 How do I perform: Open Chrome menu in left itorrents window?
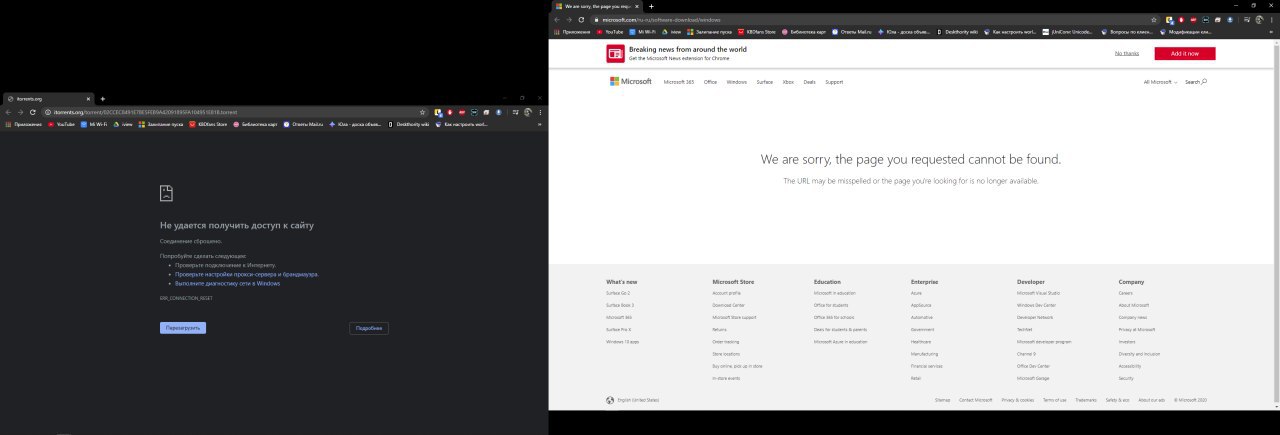pos(541,112)
